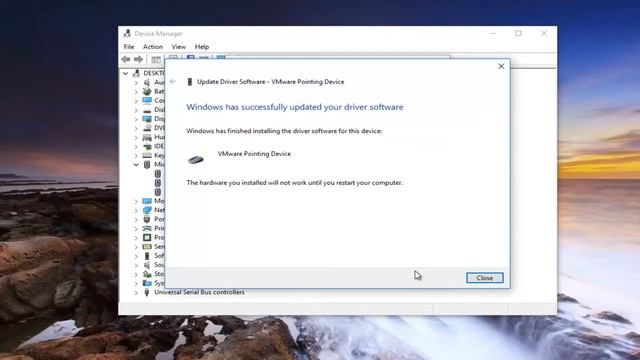Select the Human Interface Devices icon
Image resolution: width=640 pixels, height=360 pixels.
coord(147,137)
